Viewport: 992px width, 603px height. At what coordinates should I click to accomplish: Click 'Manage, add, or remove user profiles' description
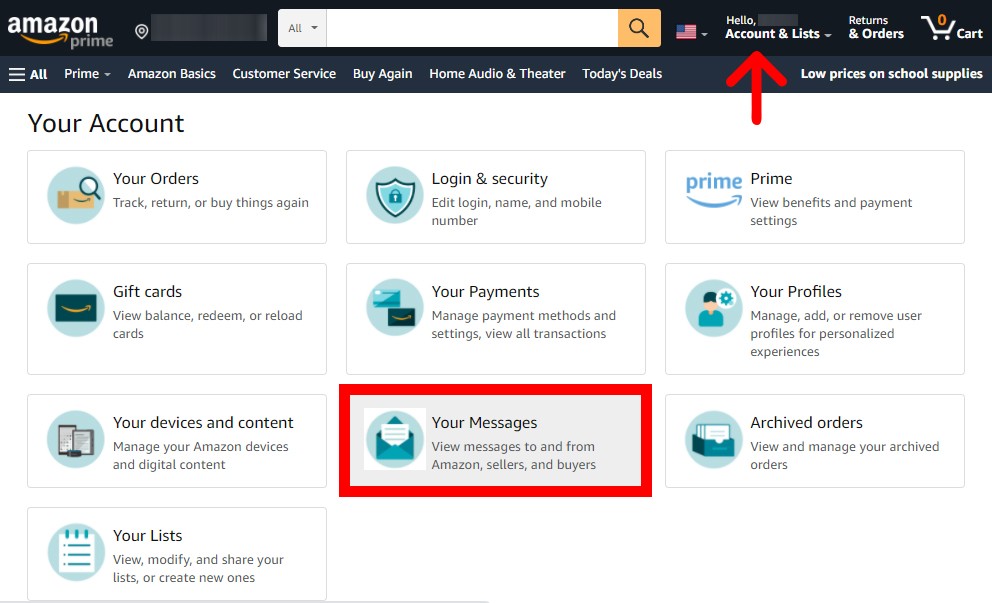[836, 333]
